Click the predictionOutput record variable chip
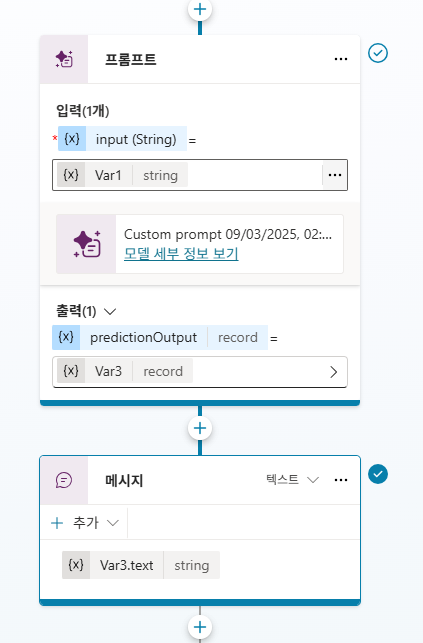The image size is (423, 643). point(160,337)
